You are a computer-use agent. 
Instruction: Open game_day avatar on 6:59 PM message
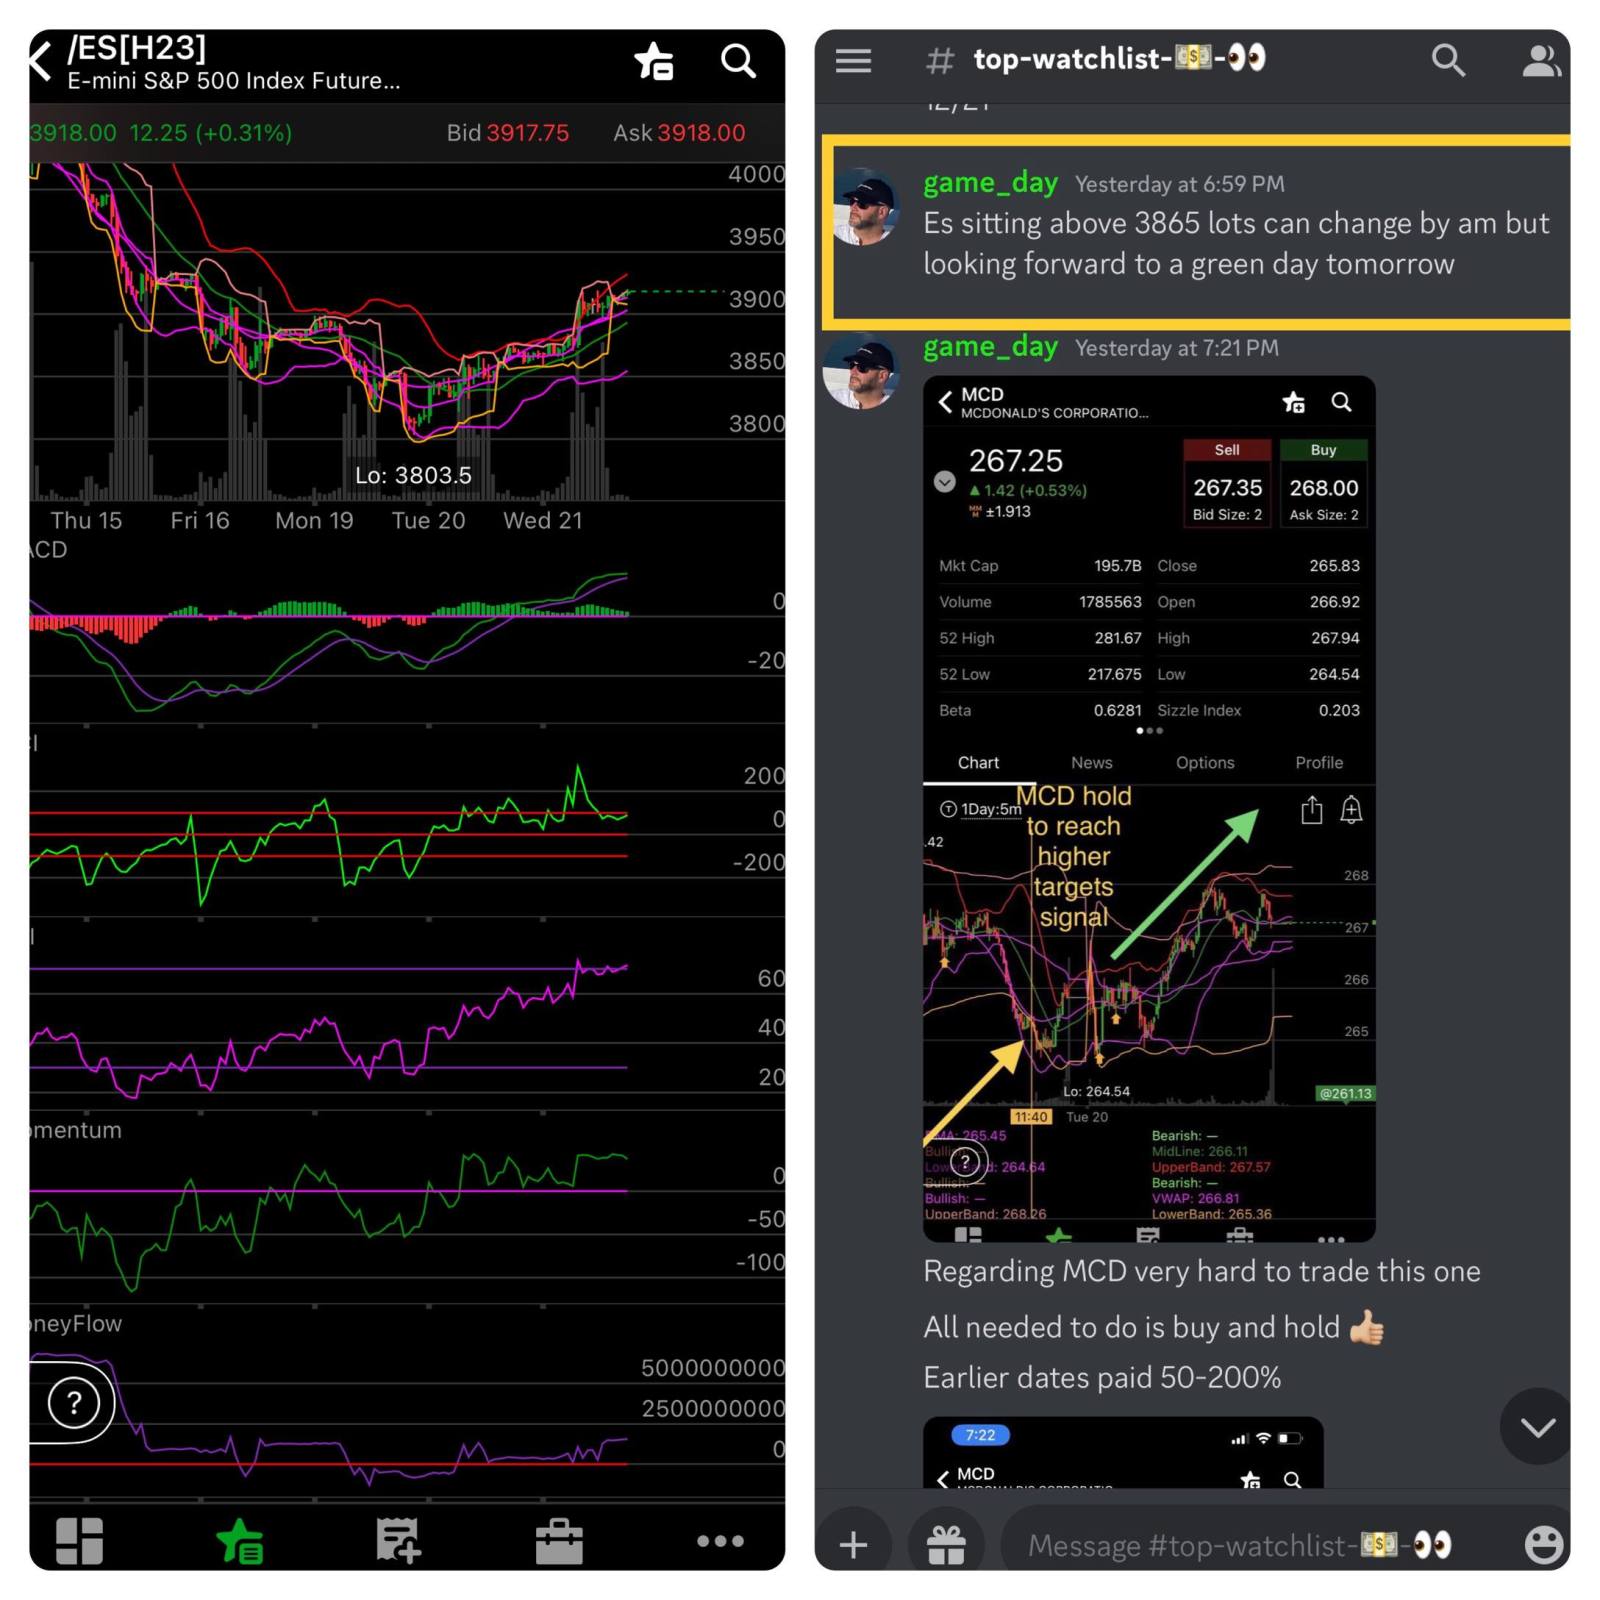[x=865, y=207]
